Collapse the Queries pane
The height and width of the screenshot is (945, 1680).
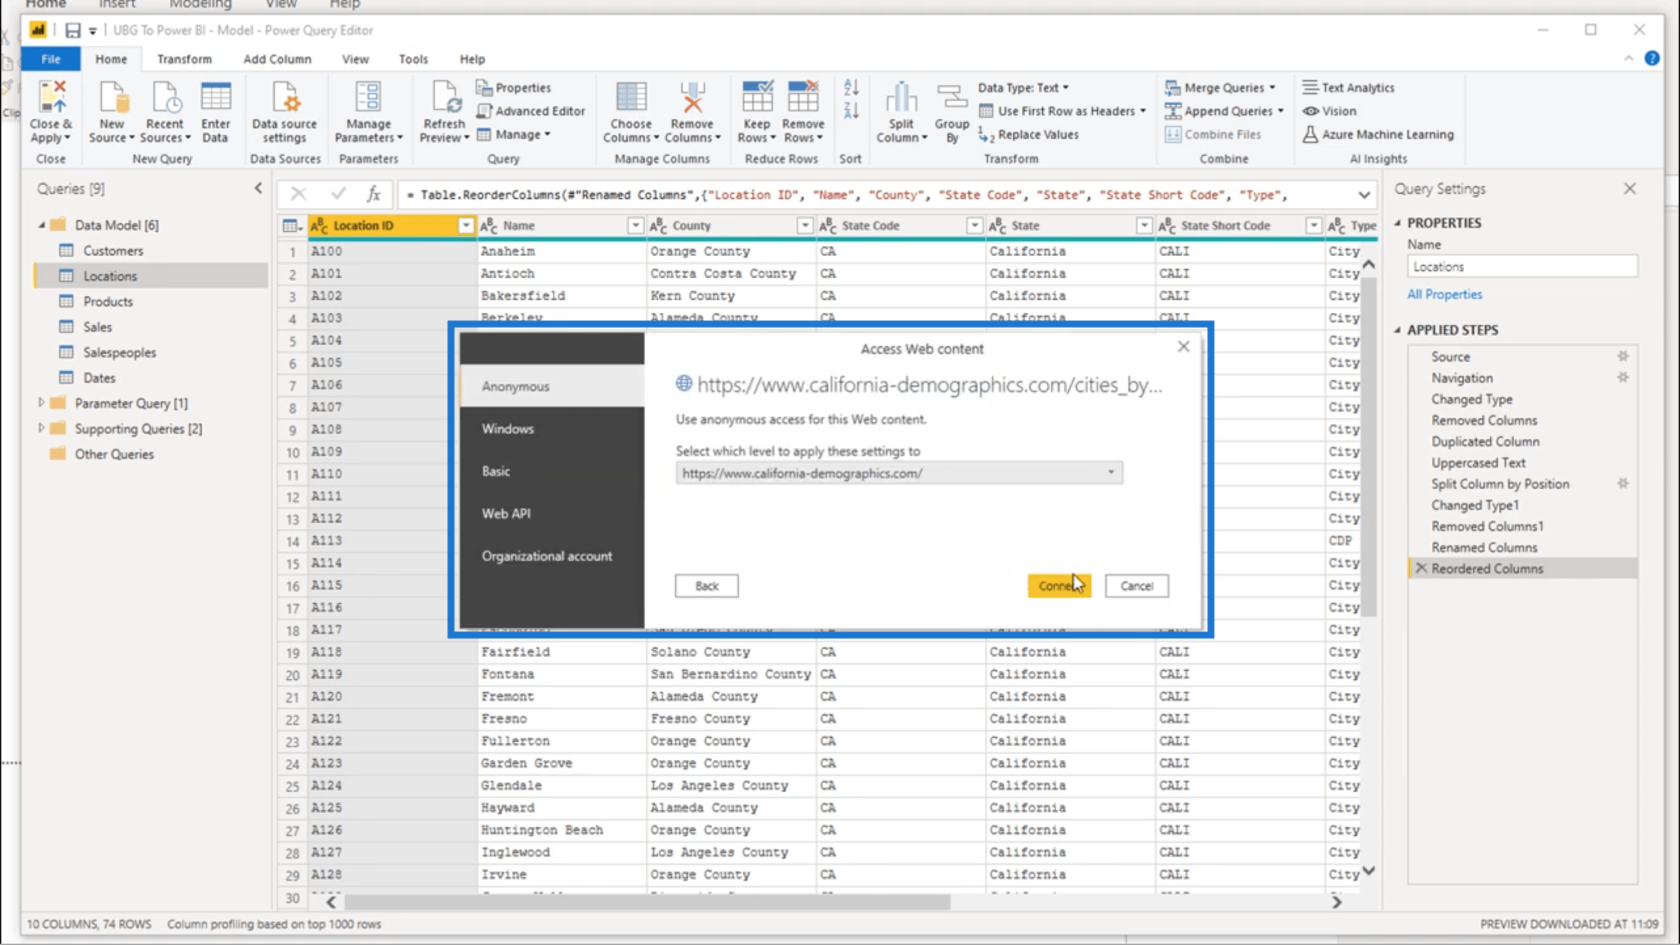pos(258,188)
